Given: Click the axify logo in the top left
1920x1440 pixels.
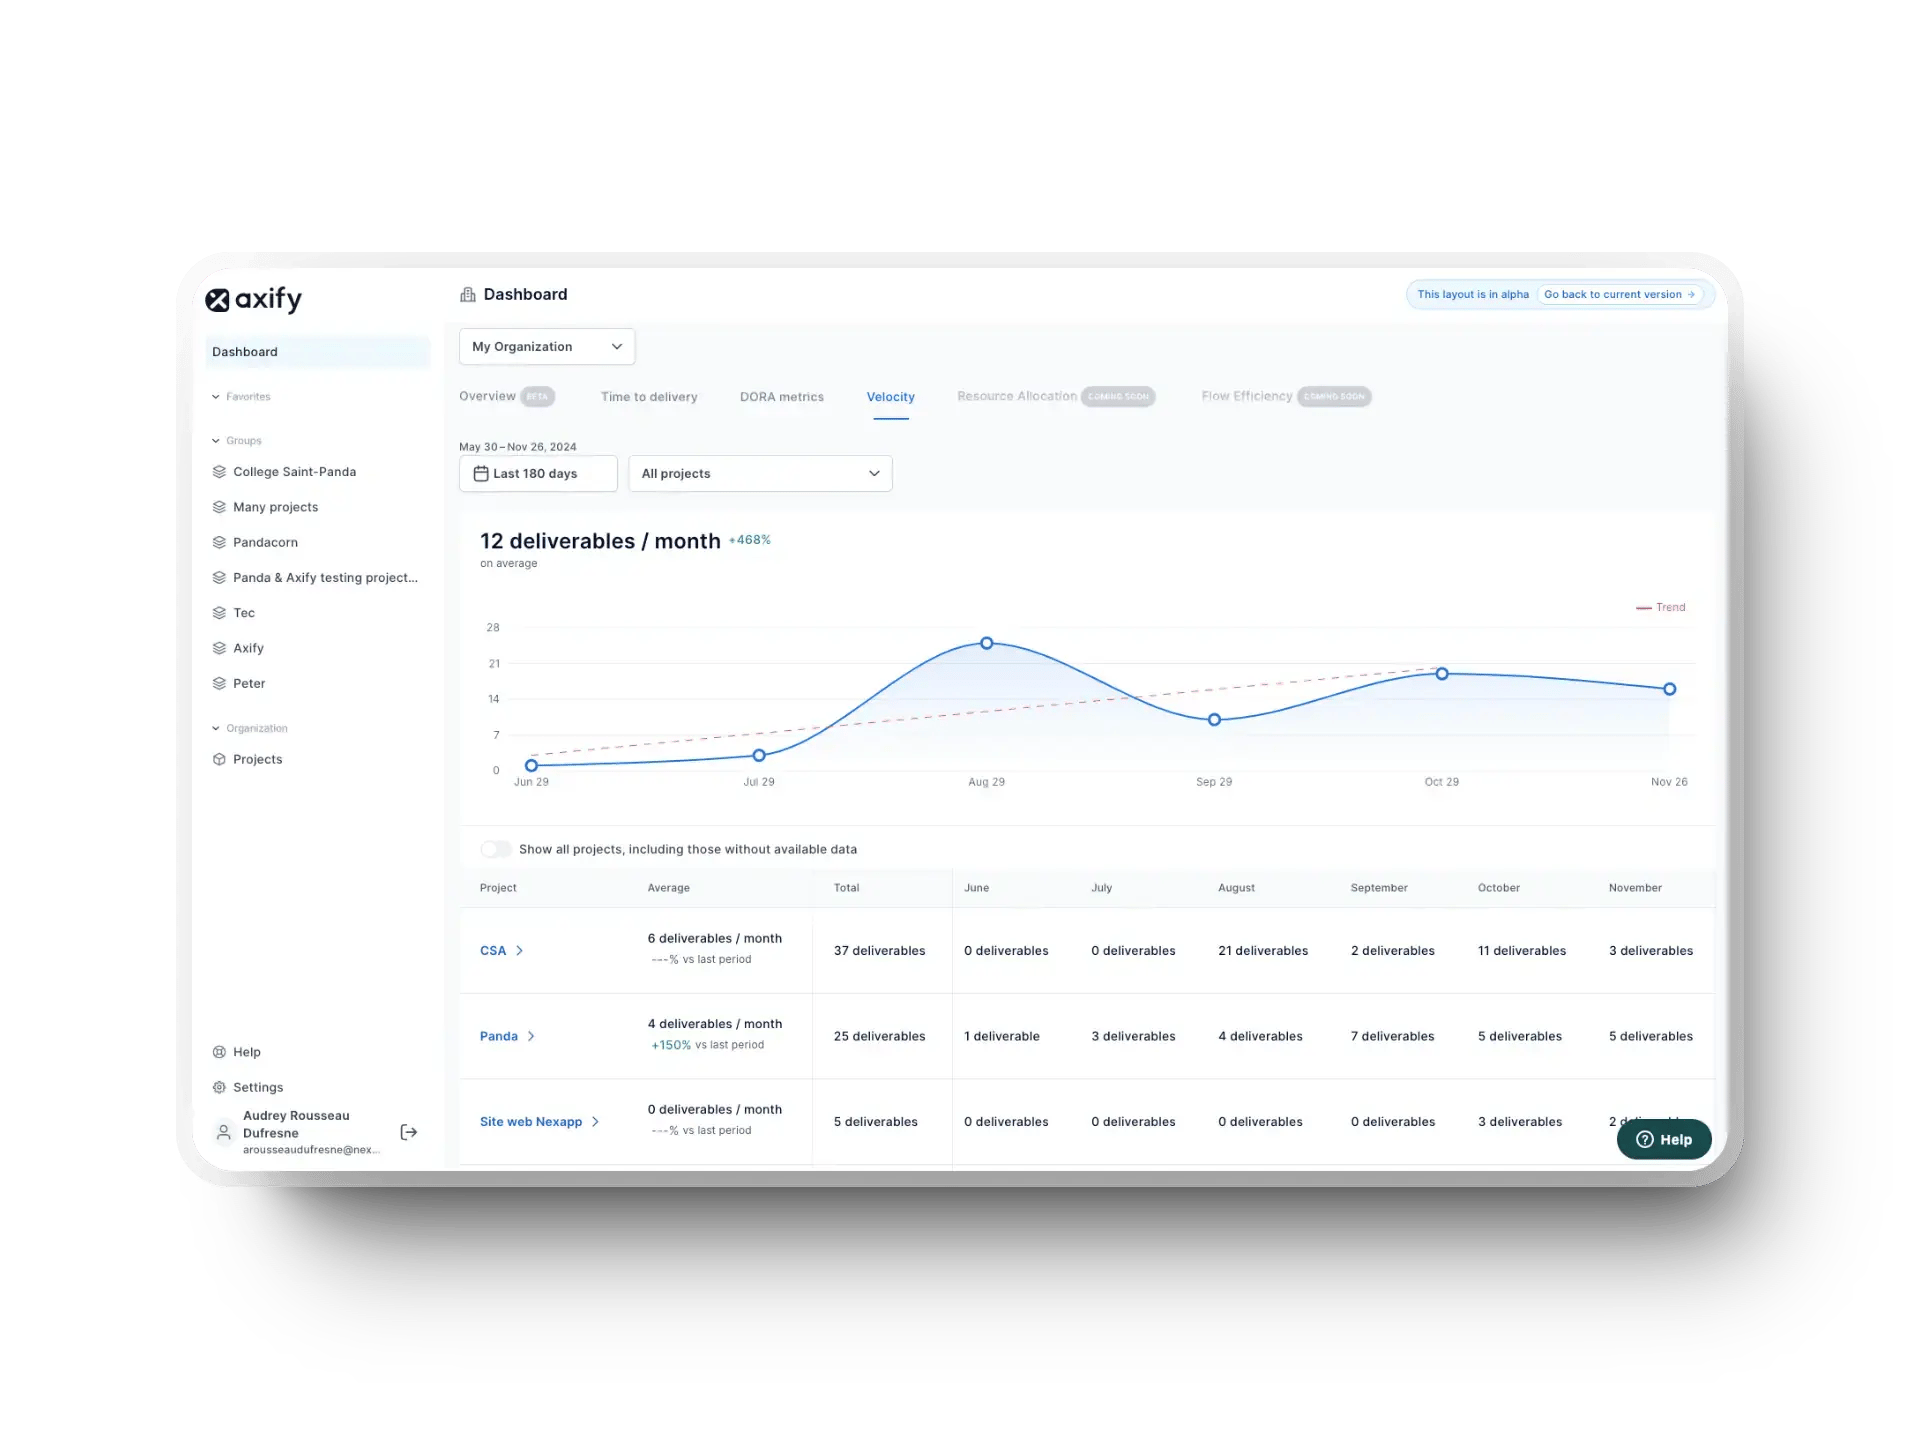Looking at the screenshot, I should (x=254, y=299).
